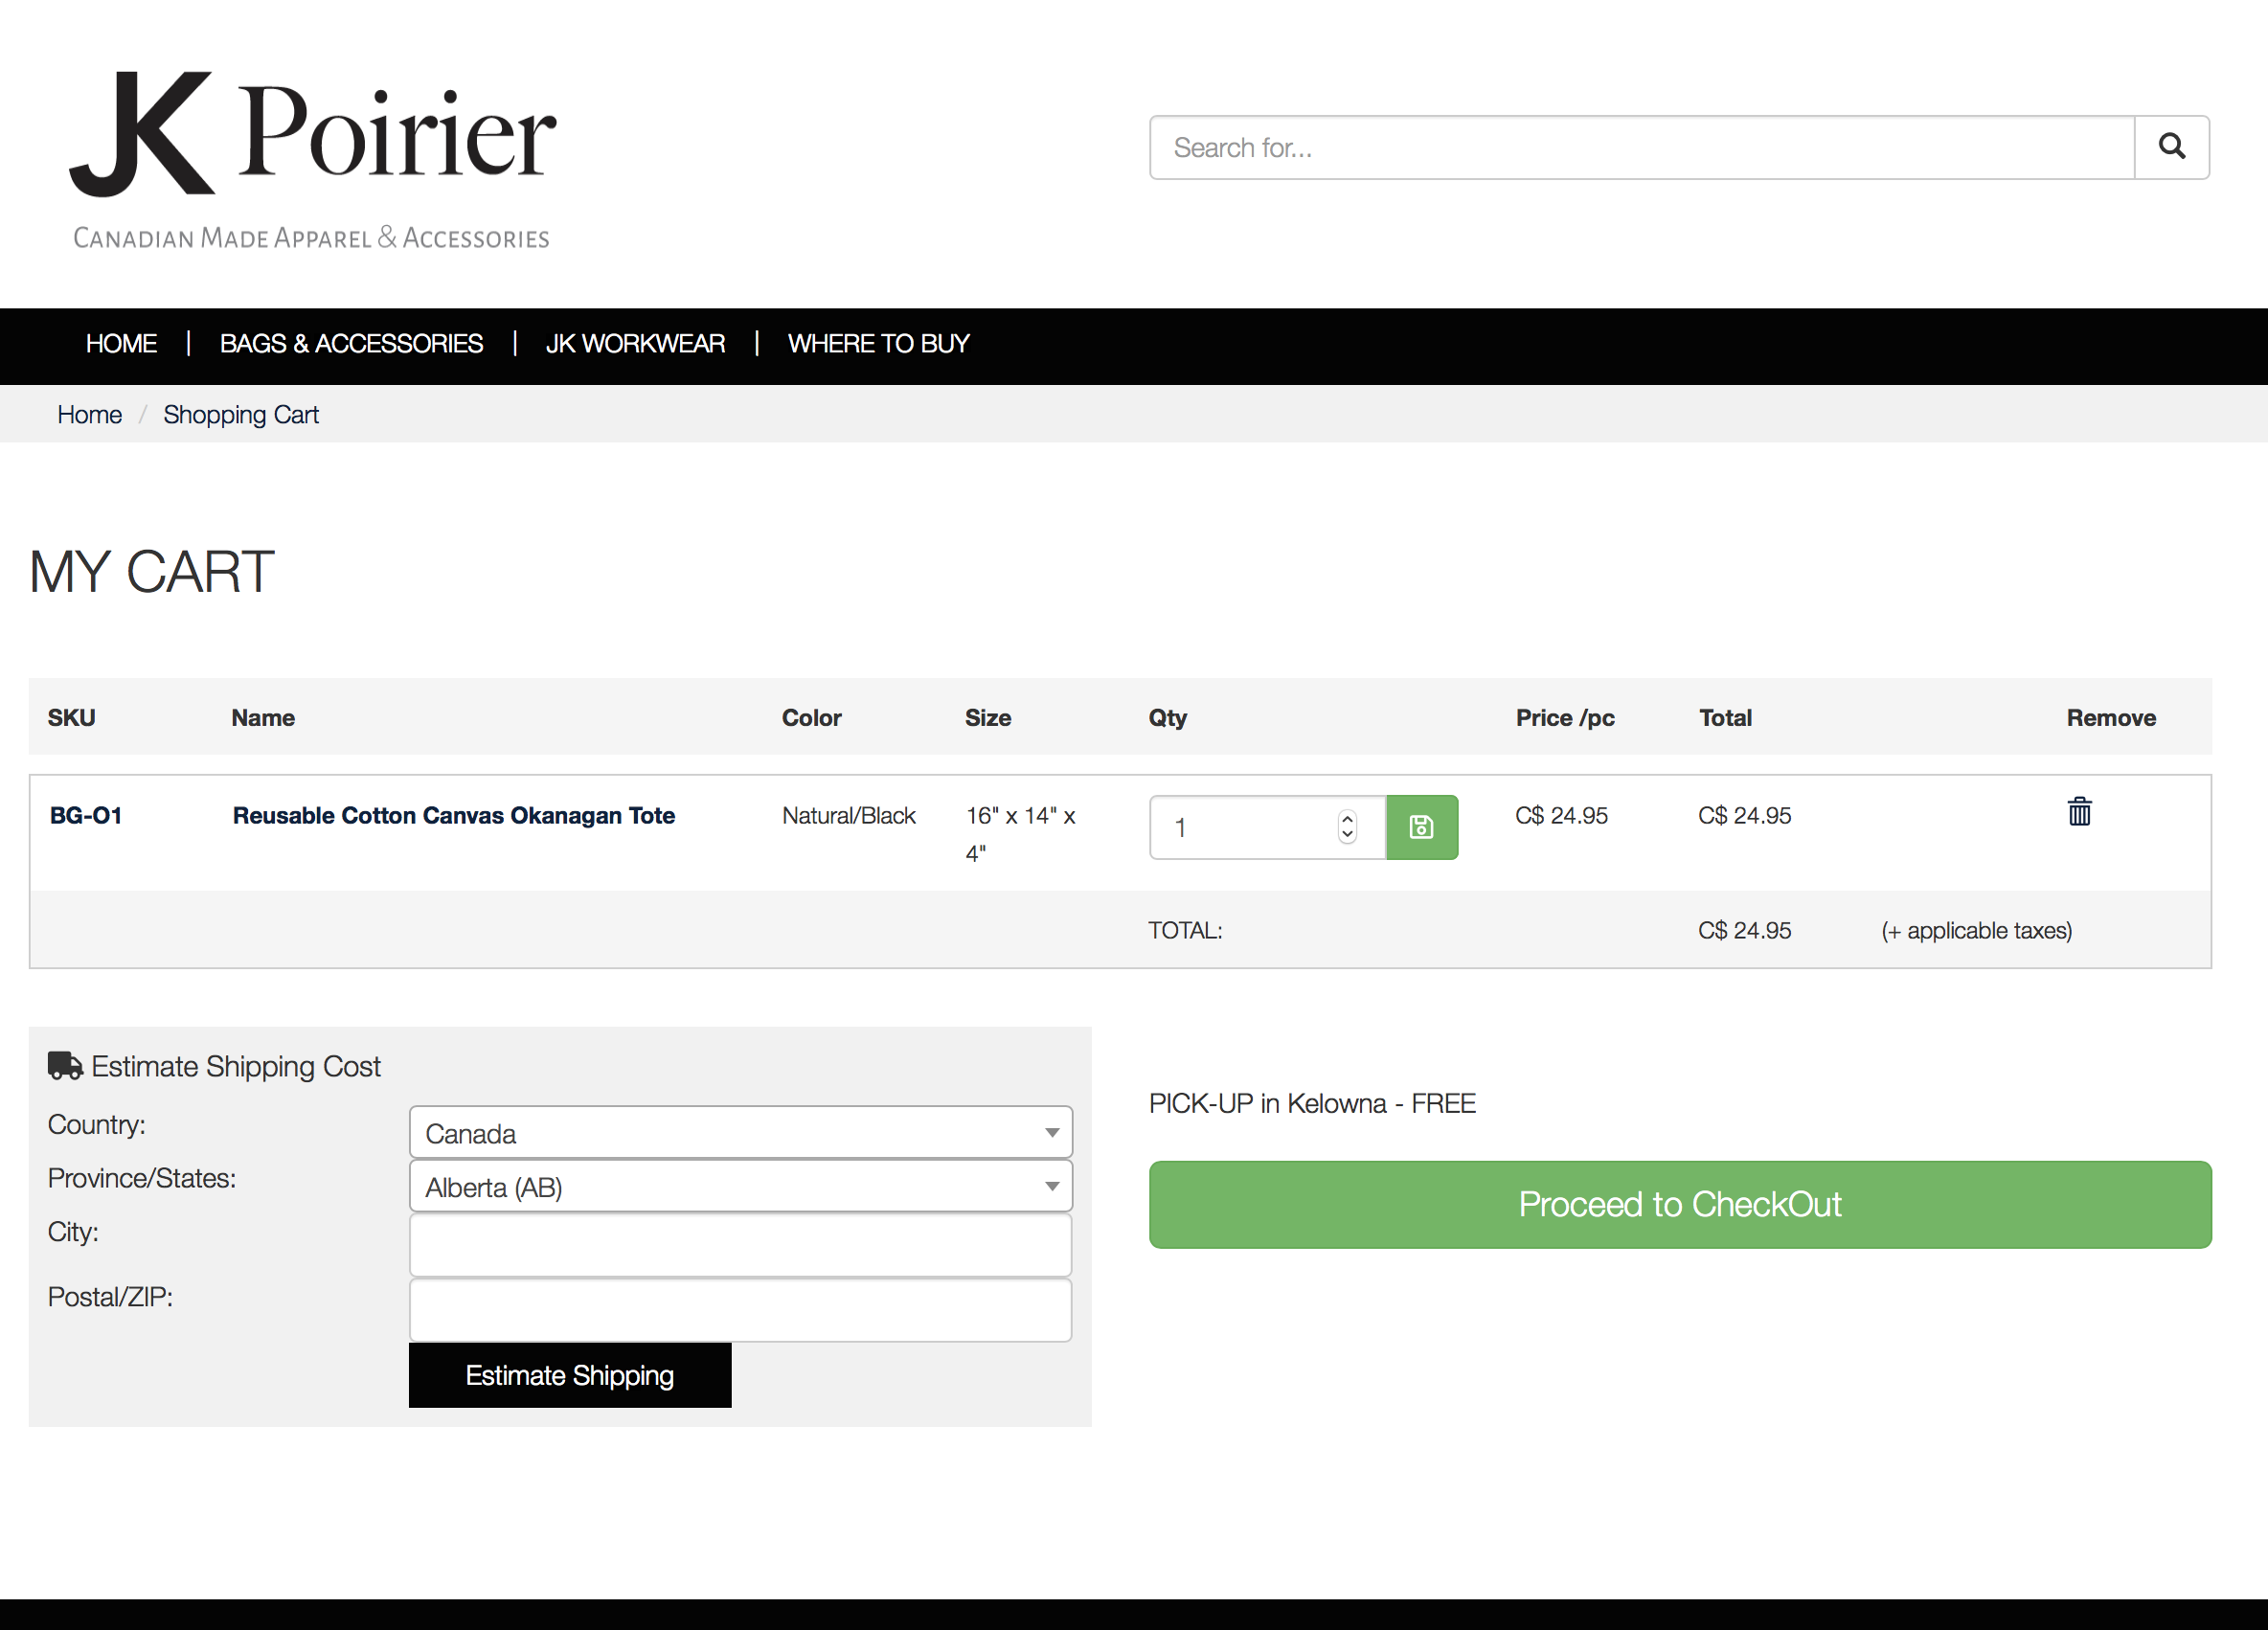Focus the Qty input showing 1
Viewport: 2268px width, 1630px height.
(x=1267, y=827)
